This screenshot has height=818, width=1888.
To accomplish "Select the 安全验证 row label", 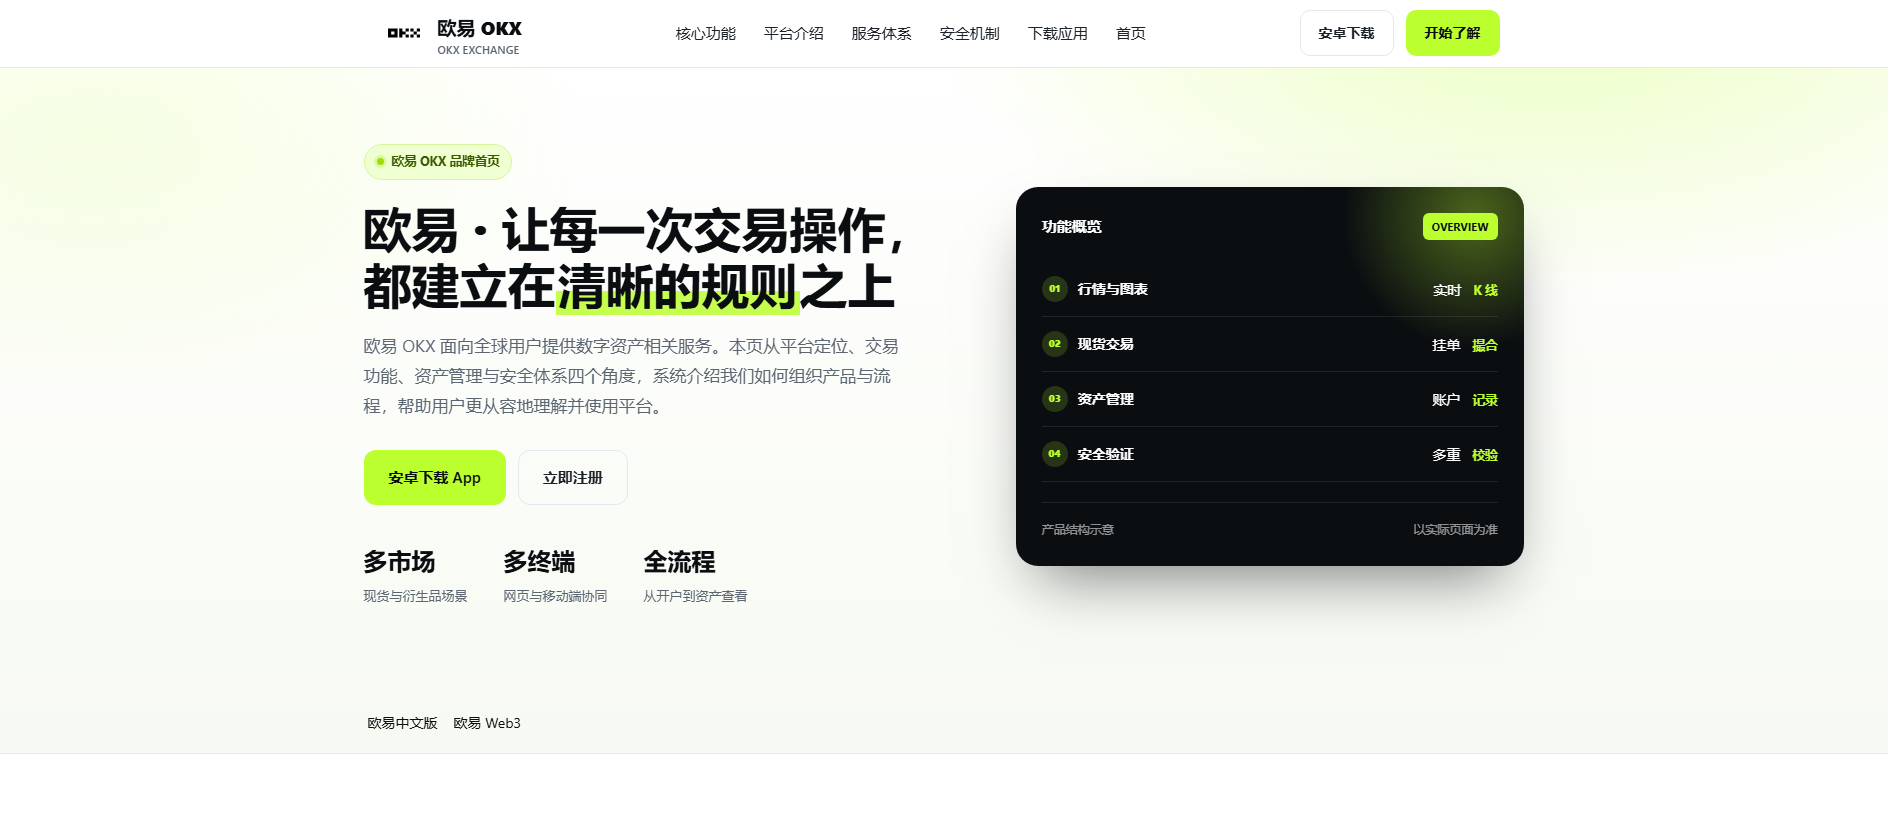I will click(1106, 454).
